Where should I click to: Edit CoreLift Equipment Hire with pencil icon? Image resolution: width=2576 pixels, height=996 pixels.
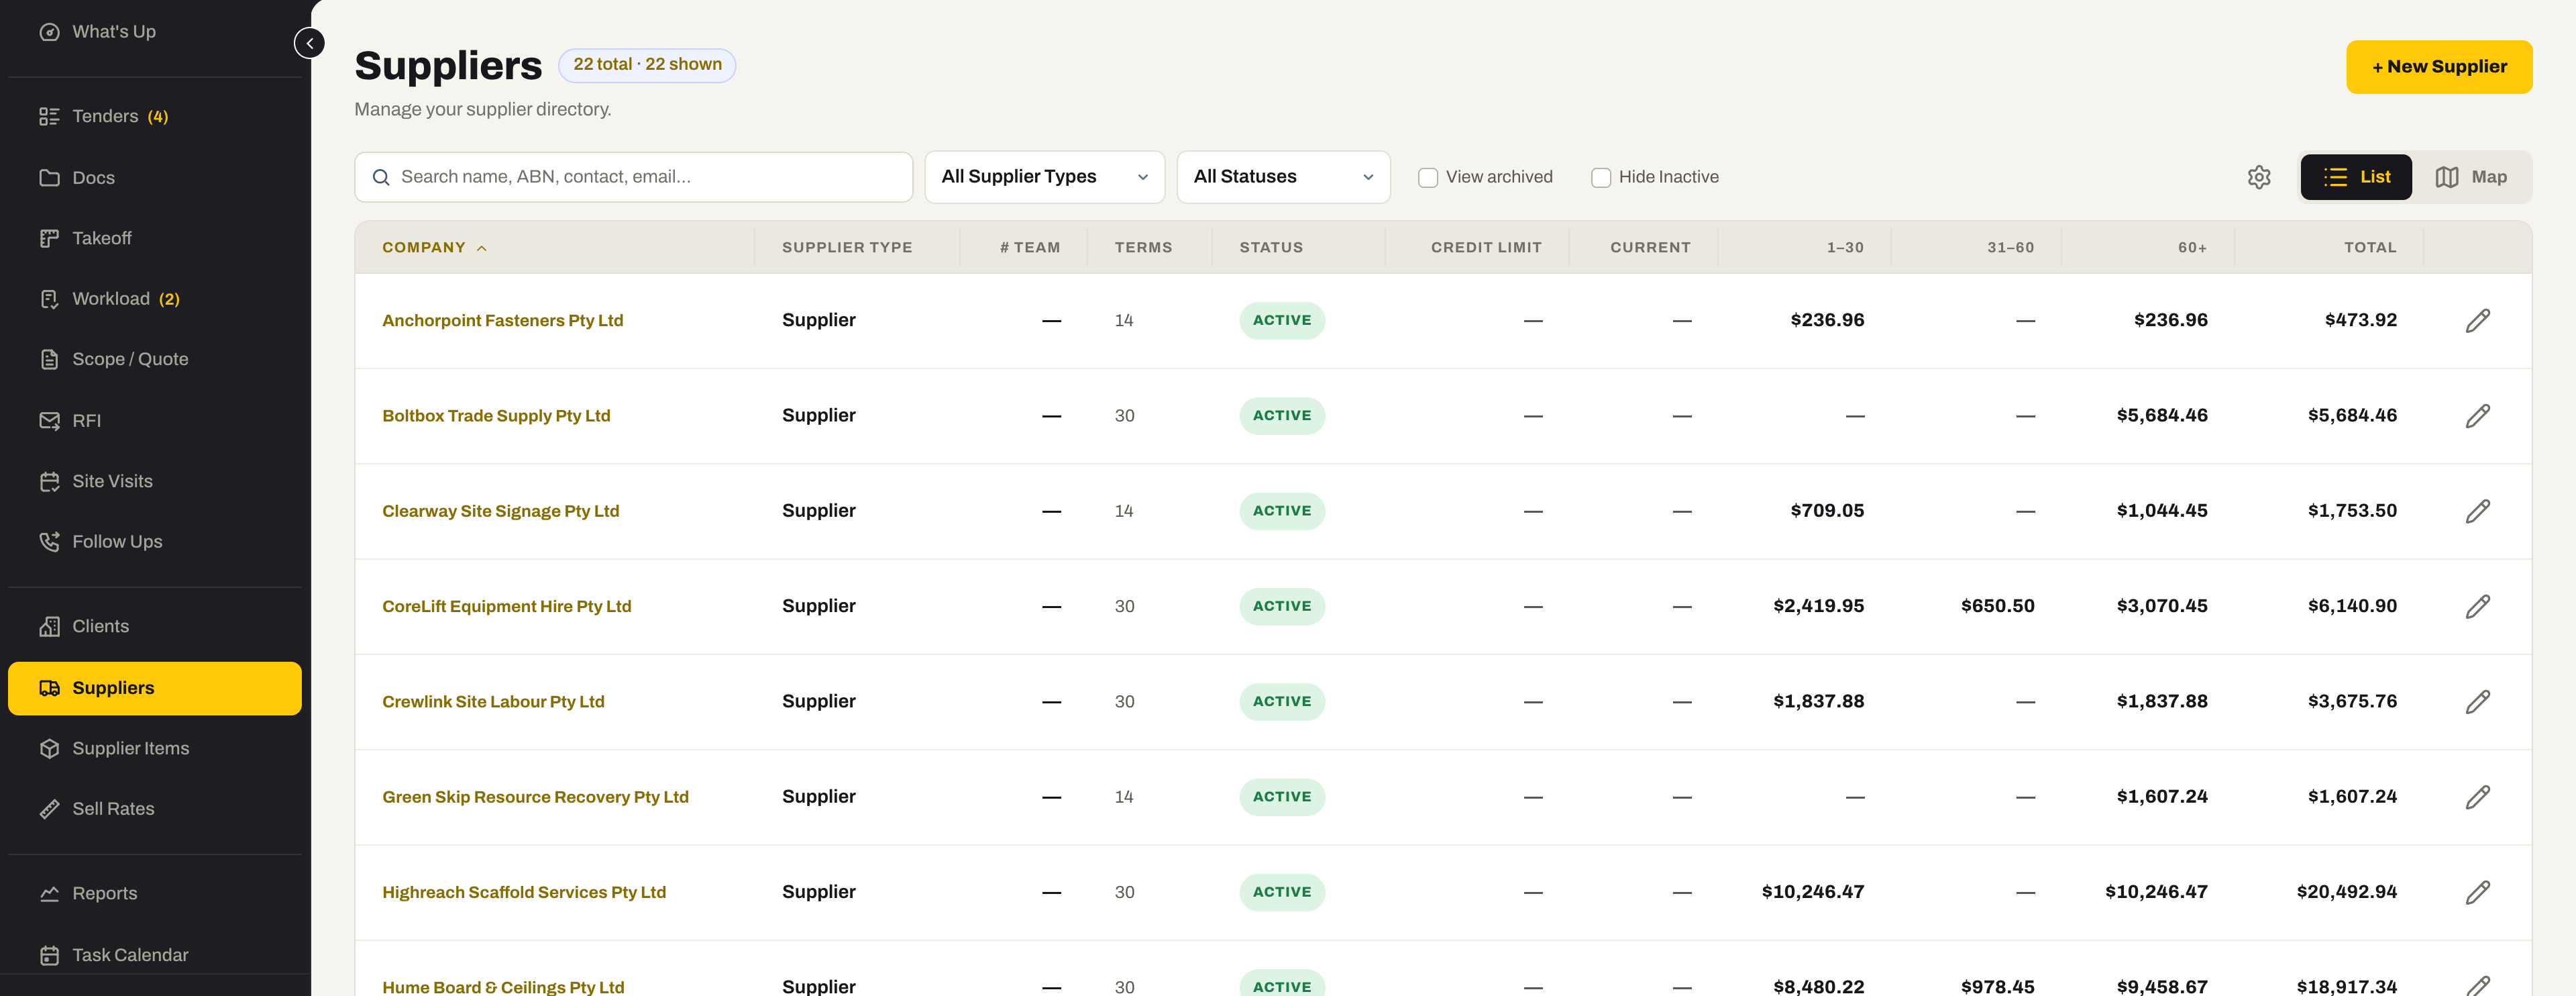click(2477, 606)
